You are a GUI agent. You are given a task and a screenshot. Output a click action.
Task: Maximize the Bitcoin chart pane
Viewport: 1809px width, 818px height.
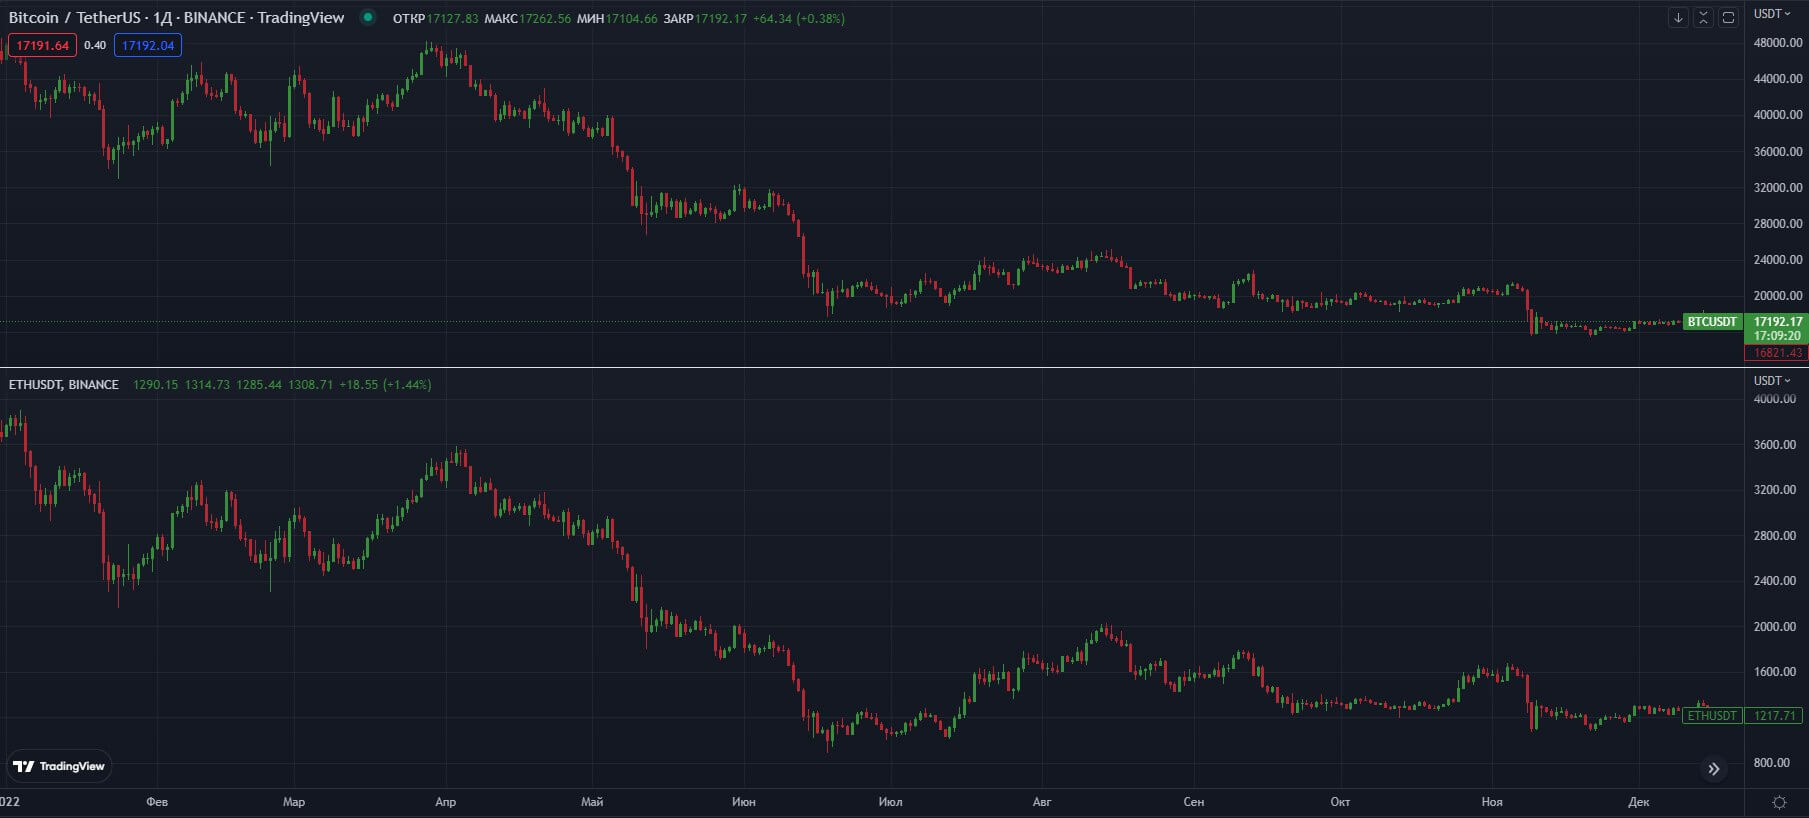coord(1728,18)
